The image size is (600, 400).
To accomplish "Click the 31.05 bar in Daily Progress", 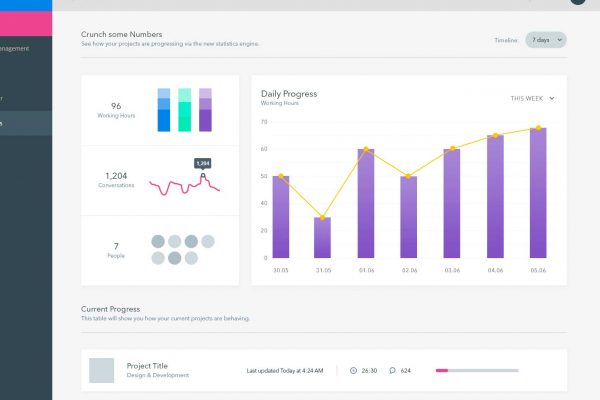I will [322, 238].
